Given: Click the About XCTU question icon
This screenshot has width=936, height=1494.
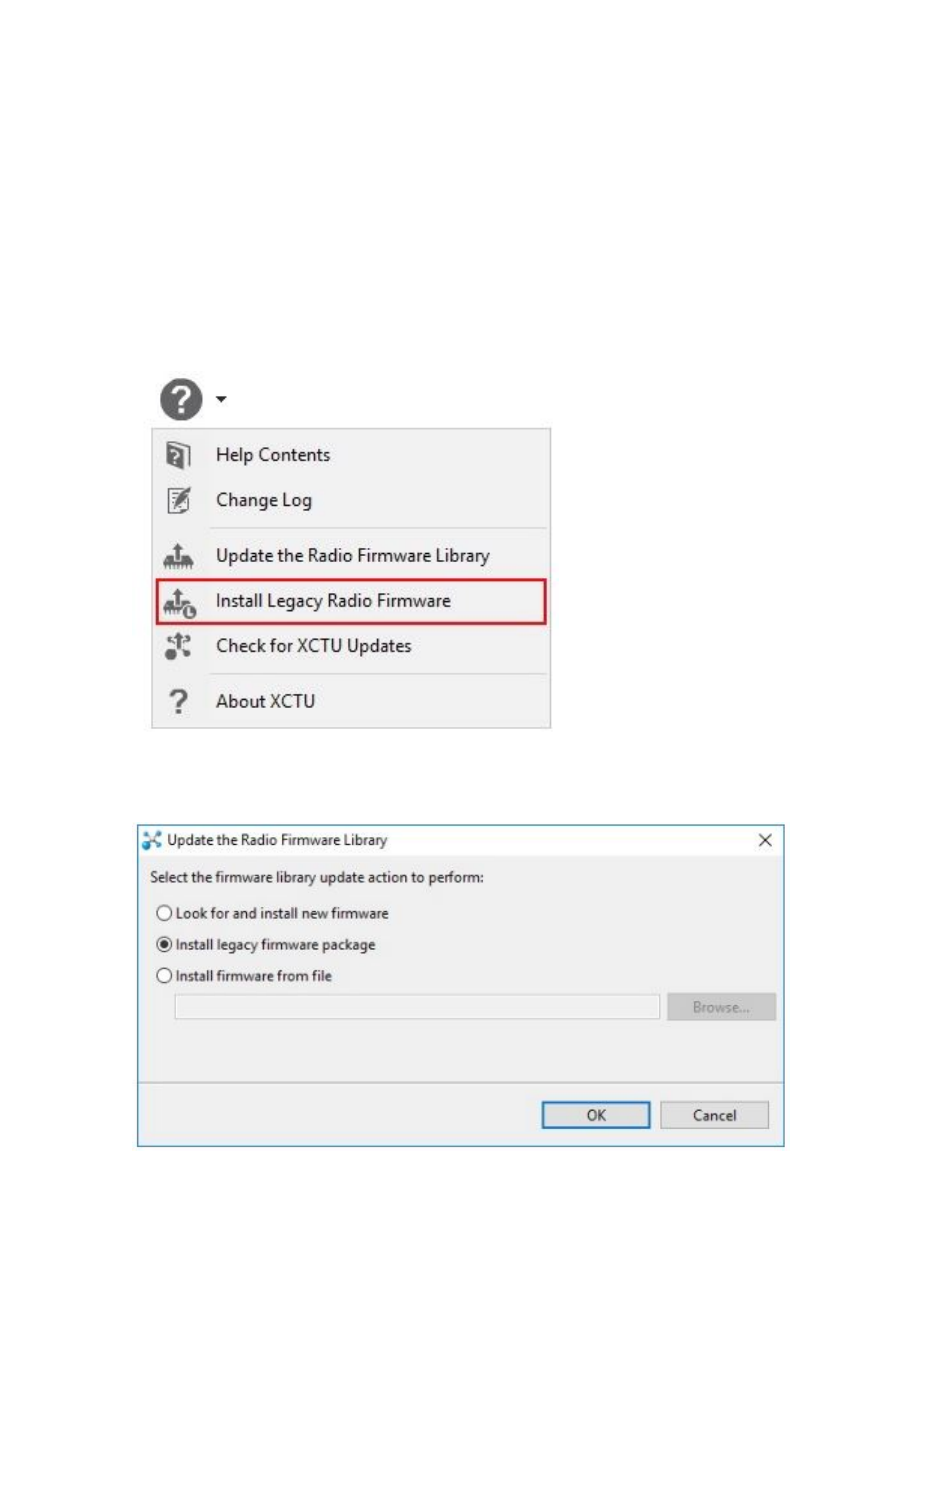Looking at the screenshot, I should (x=178, y=701).
